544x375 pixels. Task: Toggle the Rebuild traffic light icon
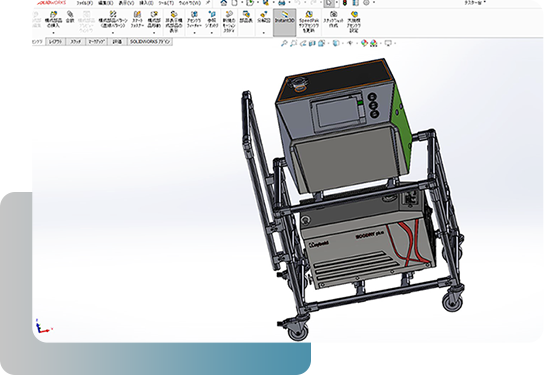pyautogui.click(x=345, y=3)
